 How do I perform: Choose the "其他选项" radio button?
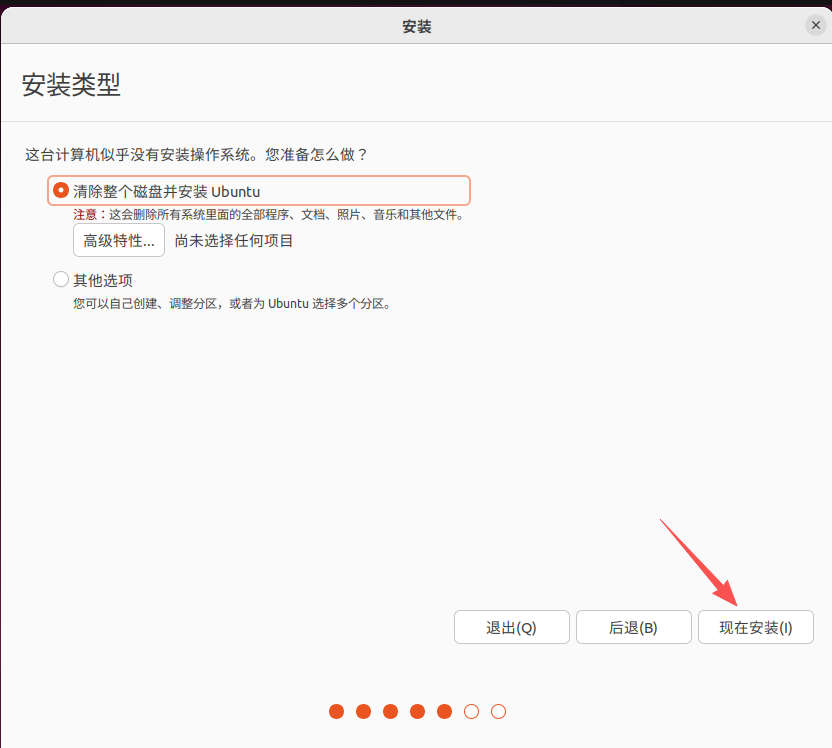tap(61, 279)
